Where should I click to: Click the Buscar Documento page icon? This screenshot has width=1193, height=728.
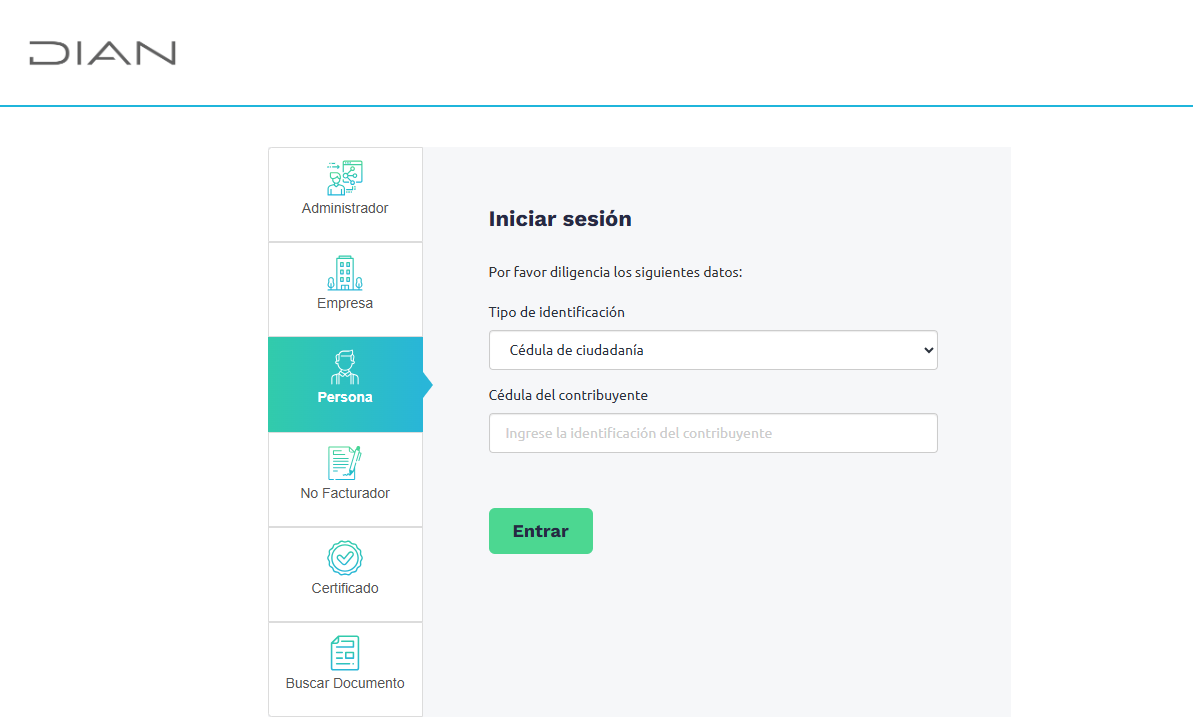point(345,653)
